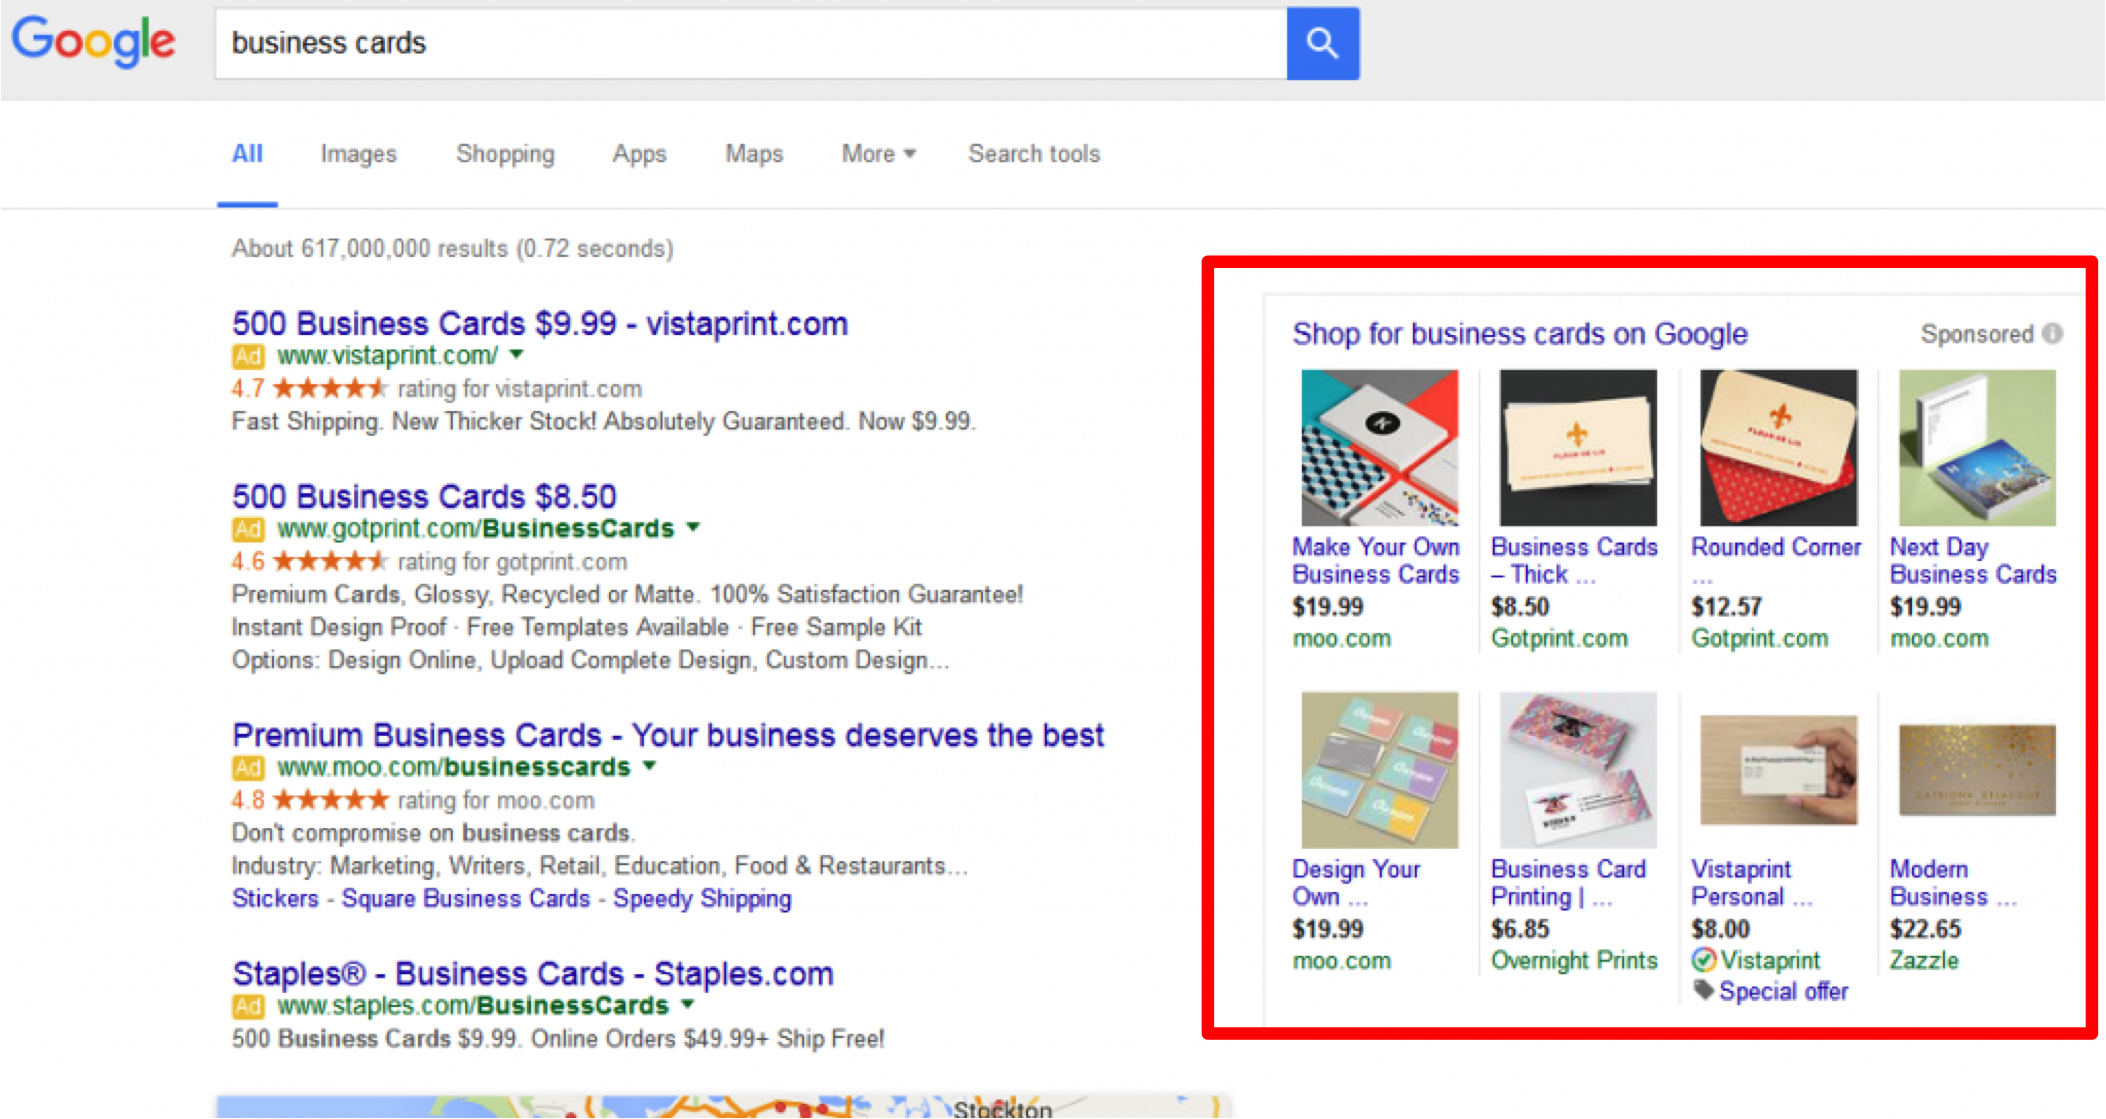Open 'Staples® - Business Cards' result link
The width and height of the screenshot is (2106, 1119).
533,974
